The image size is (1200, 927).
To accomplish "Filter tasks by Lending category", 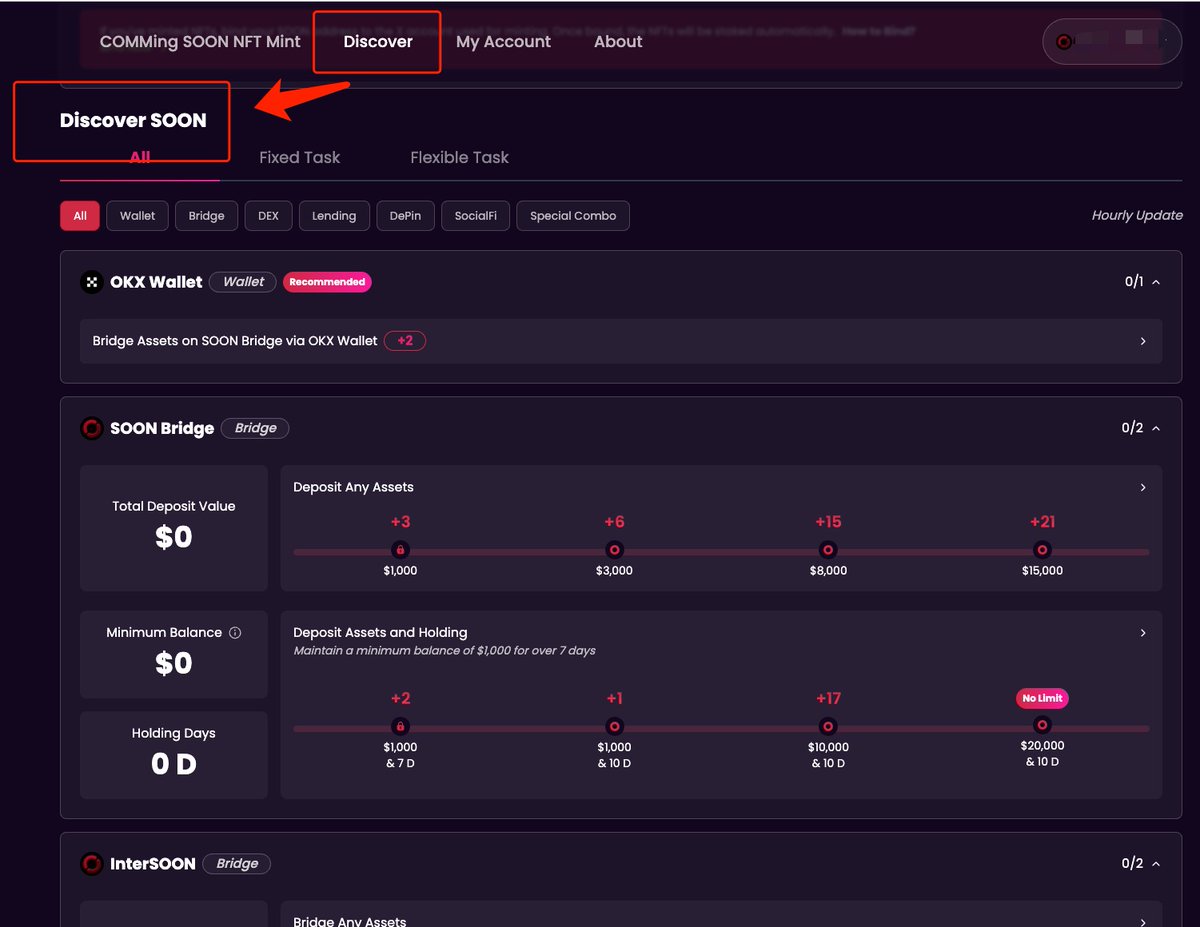I will (x=334, y=216).
